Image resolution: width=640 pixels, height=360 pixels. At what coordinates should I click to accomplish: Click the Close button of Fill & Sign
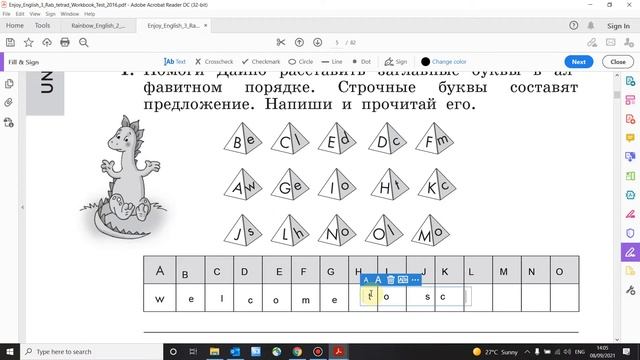[618, 62]
